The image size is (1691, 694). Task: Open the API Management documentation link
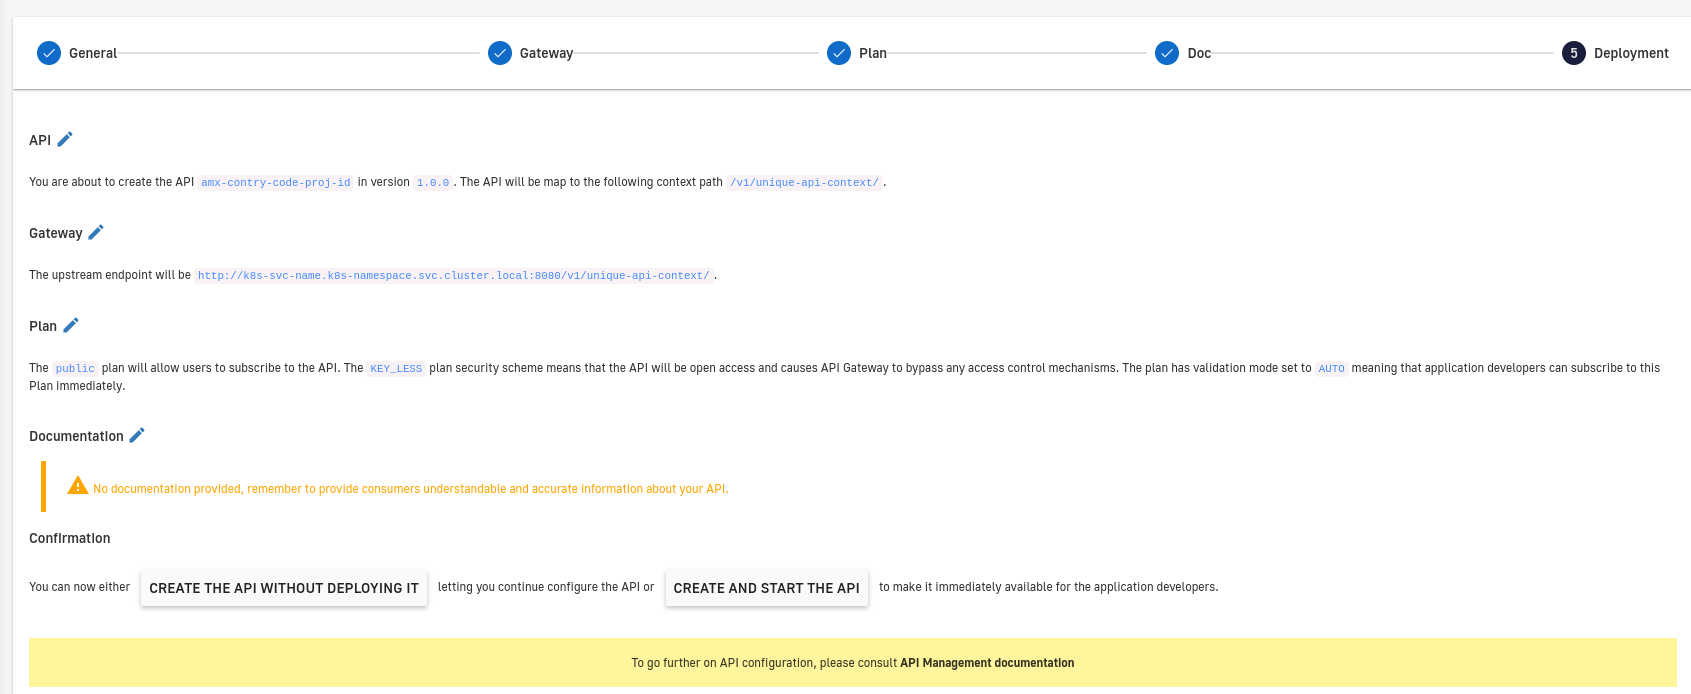[x=987, y=663]
